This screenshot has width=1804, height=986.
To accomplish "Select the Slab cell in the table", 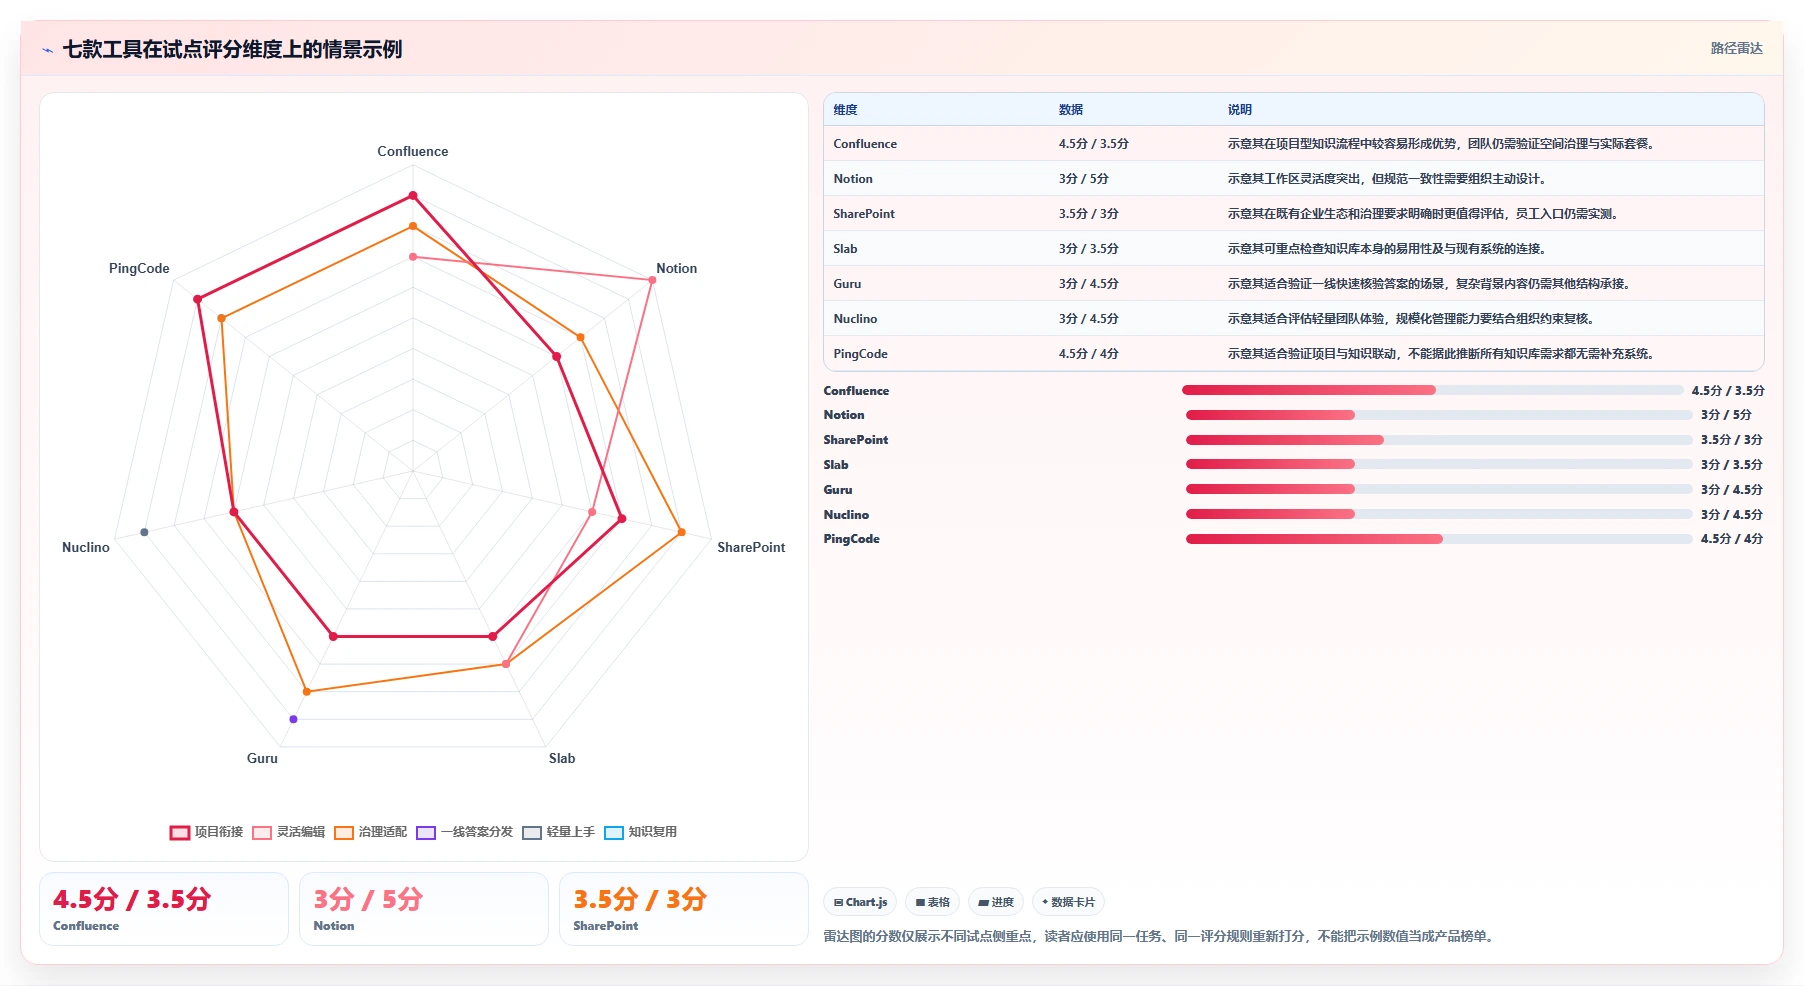I will (845, 249).
